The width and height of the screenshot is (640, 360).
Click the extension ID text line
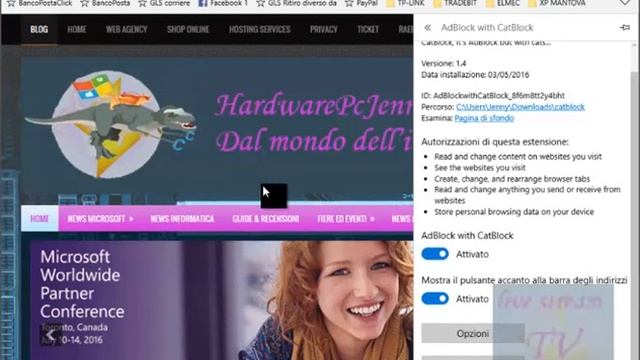pyautogui.click(x=493, y=96)
